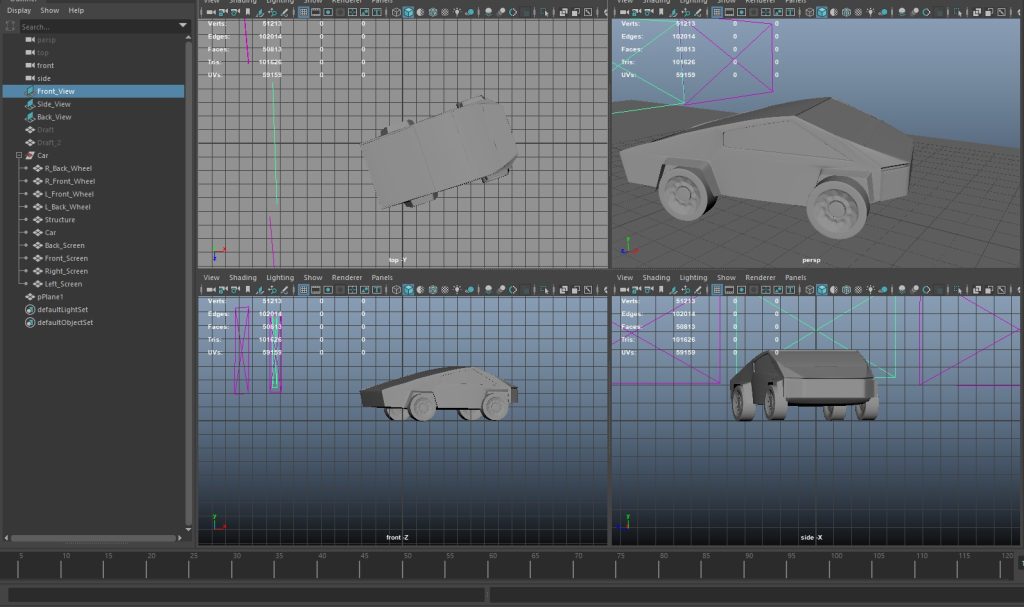Viewport: 1024px width, 607px height.
Task: Click Lock Camera icon in front panel toolbar
Action: tap(223, 289)
